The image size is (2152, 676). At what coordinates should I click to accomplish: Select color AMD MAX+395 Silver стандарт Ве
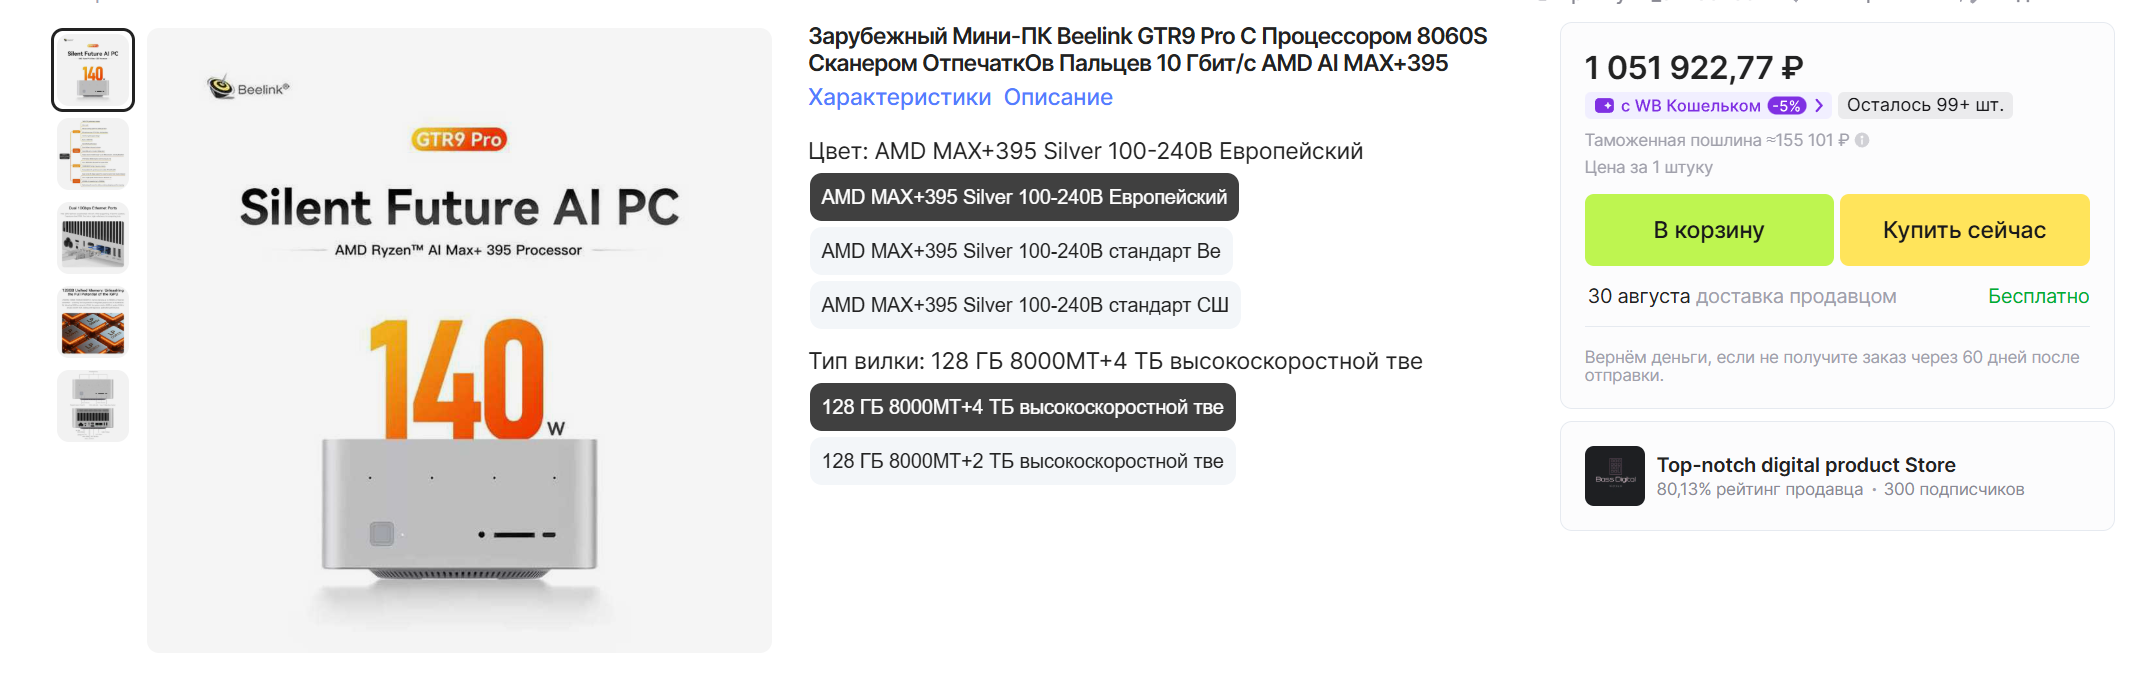(x=1021, y=251)
